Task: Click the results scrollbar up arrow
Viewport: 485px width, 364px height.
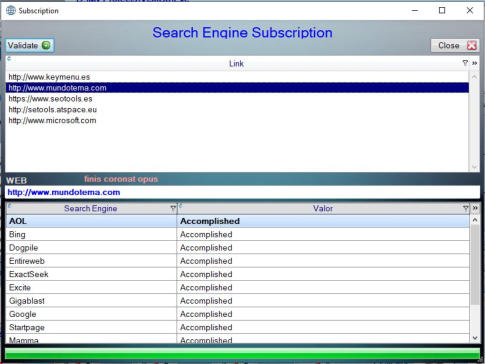Action: pyautogui.click(x=475, y=220)
